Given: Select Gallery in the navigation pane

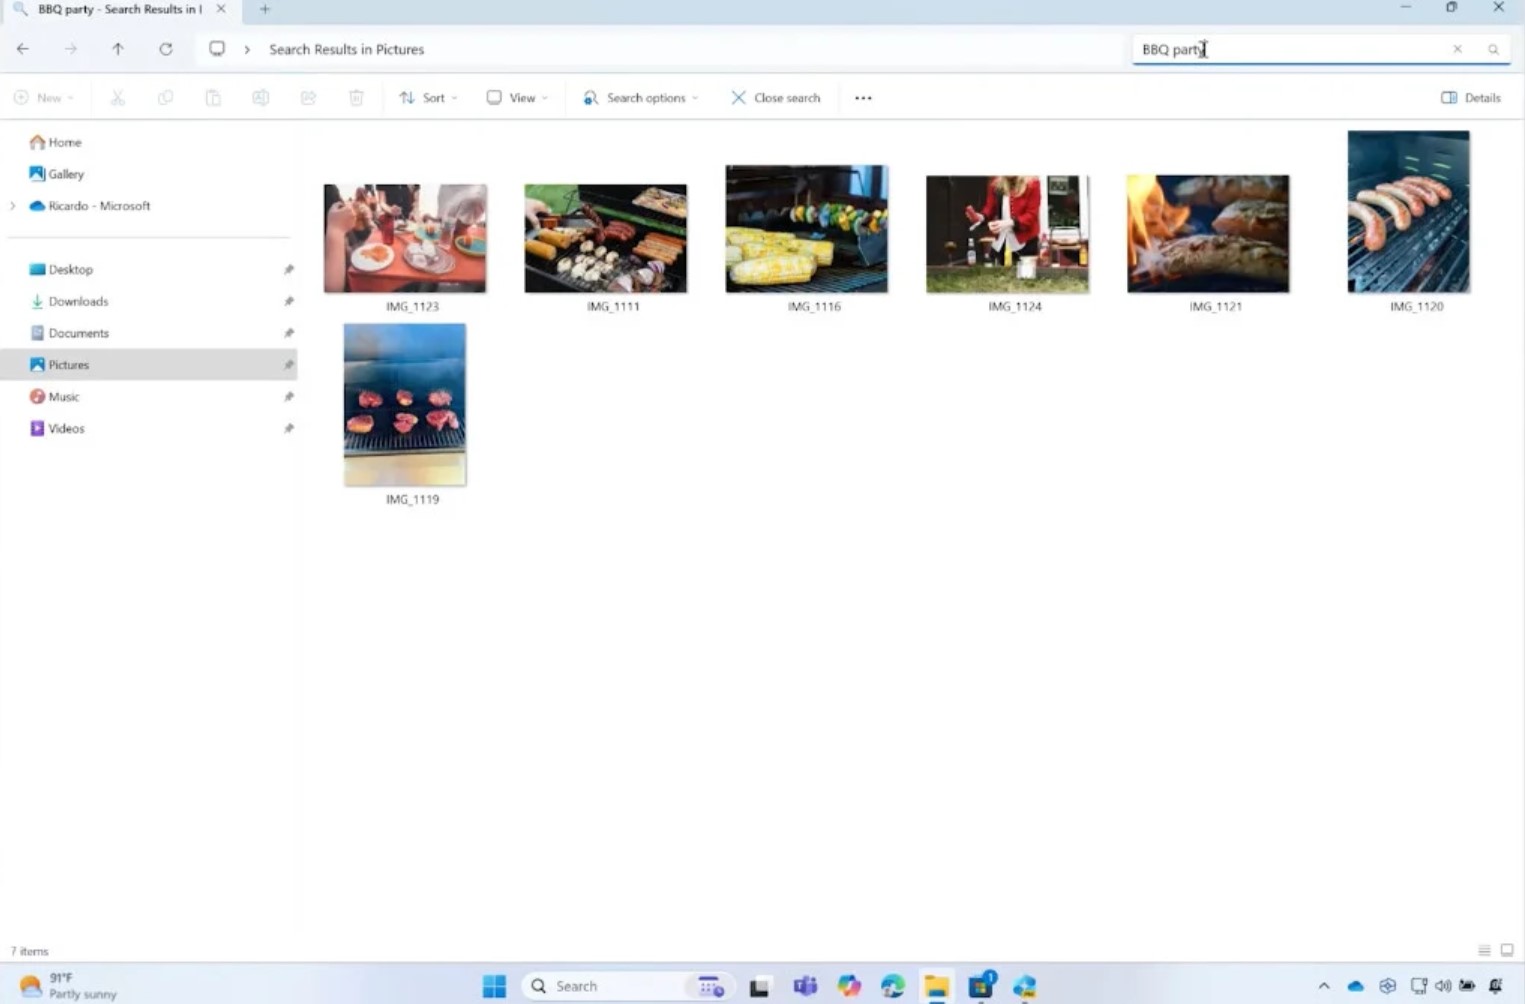Looking at the screenshot, I should (x=65, y=174).
